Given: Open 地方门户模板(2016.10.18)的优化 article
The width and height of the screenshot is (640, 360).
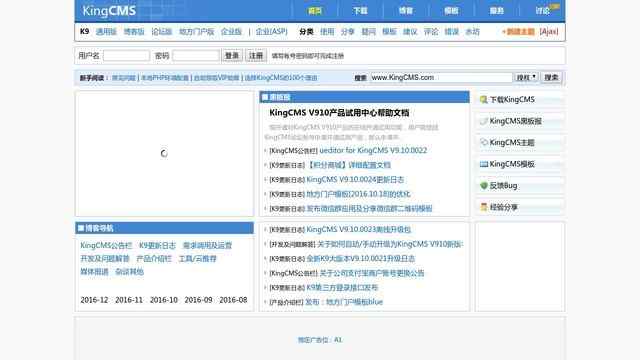Looking at the screenshot, I should coord(358,194).
